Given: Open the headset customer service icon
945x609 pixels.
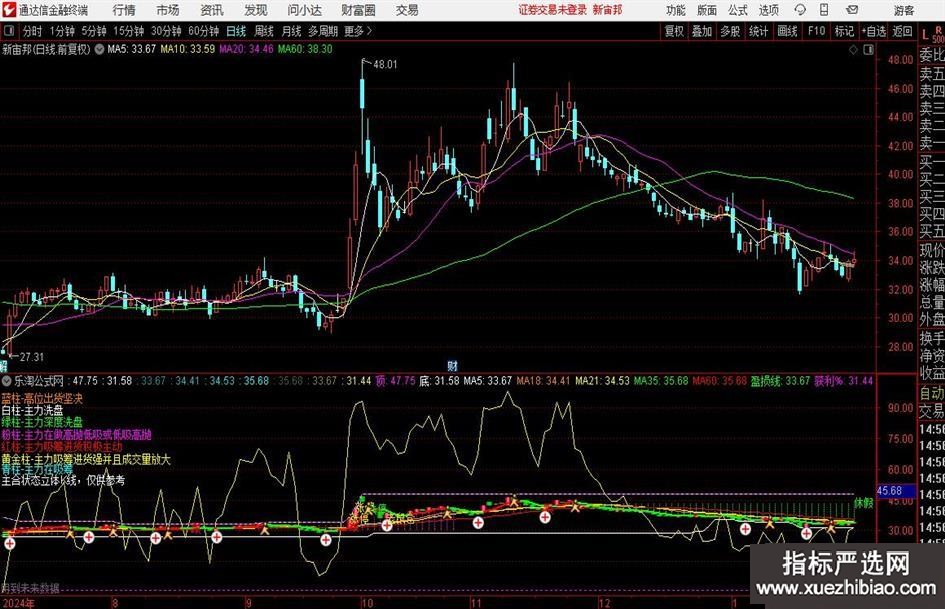Looking at the screenshot, I should [x=800, y=10].
